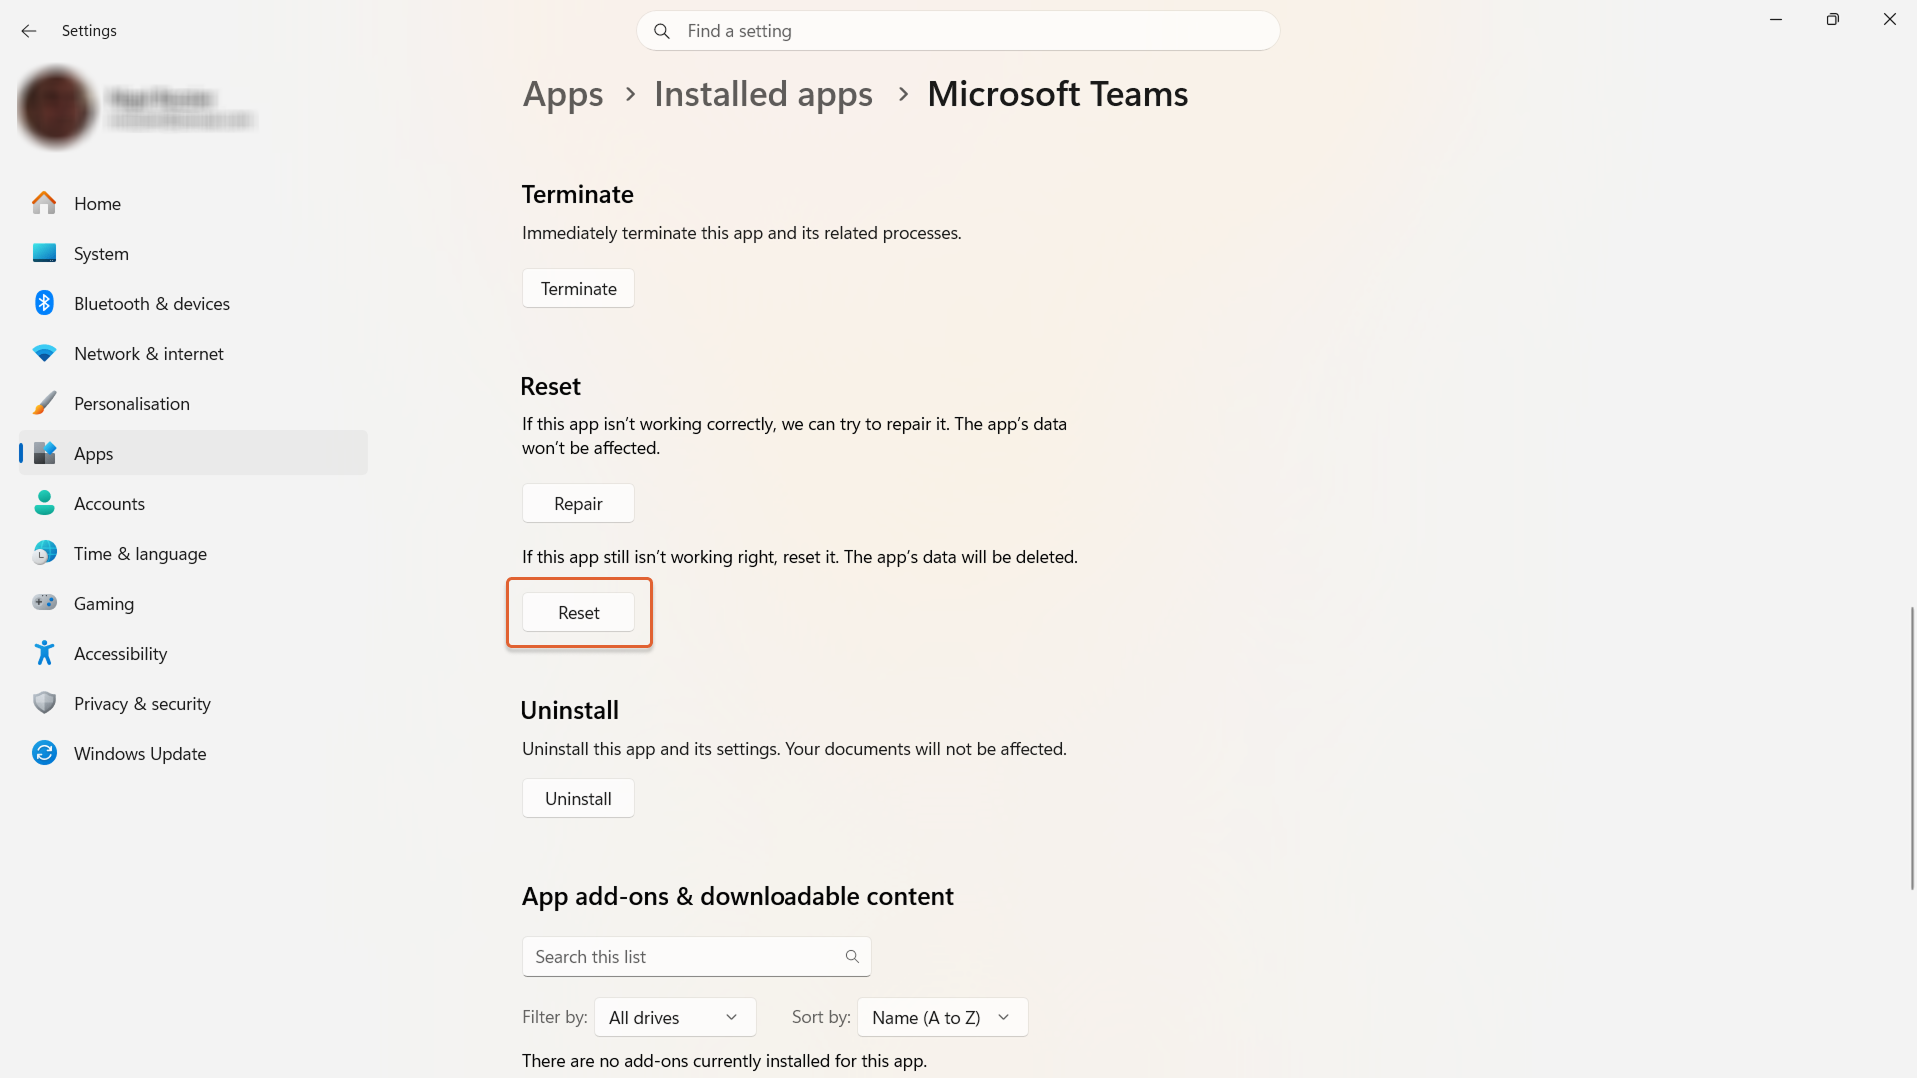
Task: Open Time & language settings
Action: (x=193, y=553)
